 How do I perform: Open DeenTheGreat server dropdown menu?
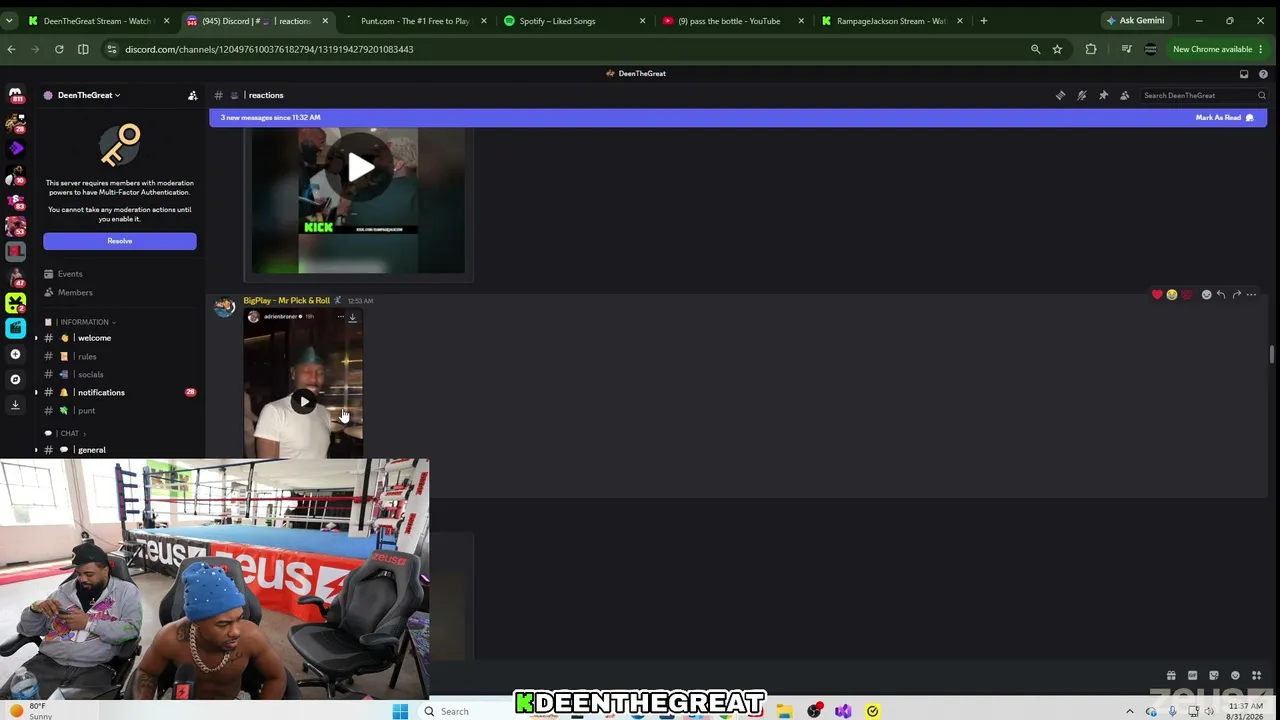click(x=87, y=95)
